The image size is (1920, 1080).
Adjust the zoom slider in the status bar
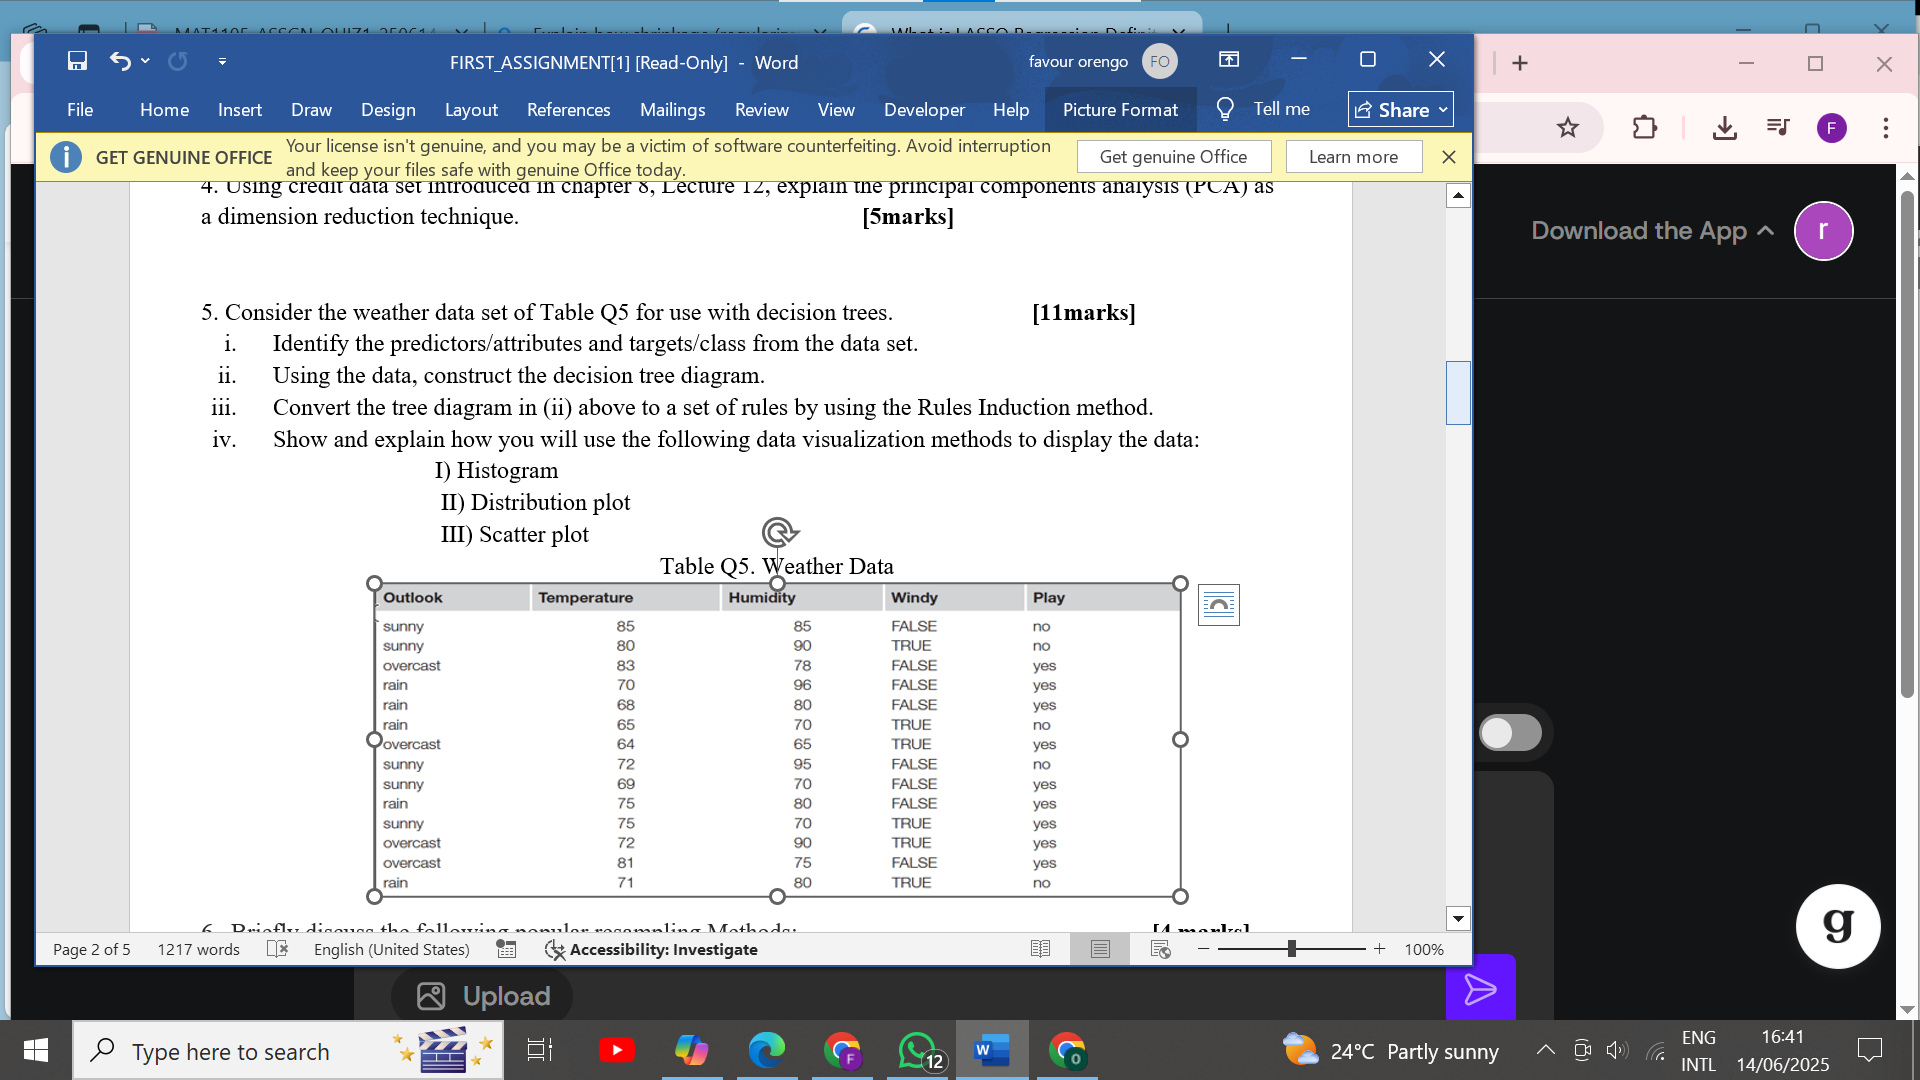(1292, 949)
